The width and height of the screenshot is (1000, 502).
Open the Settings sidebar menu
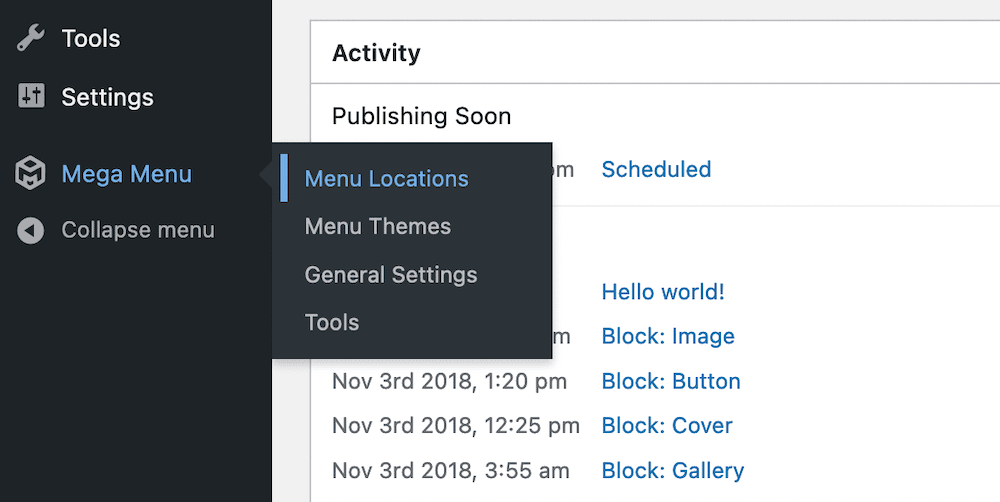(107, 97)
